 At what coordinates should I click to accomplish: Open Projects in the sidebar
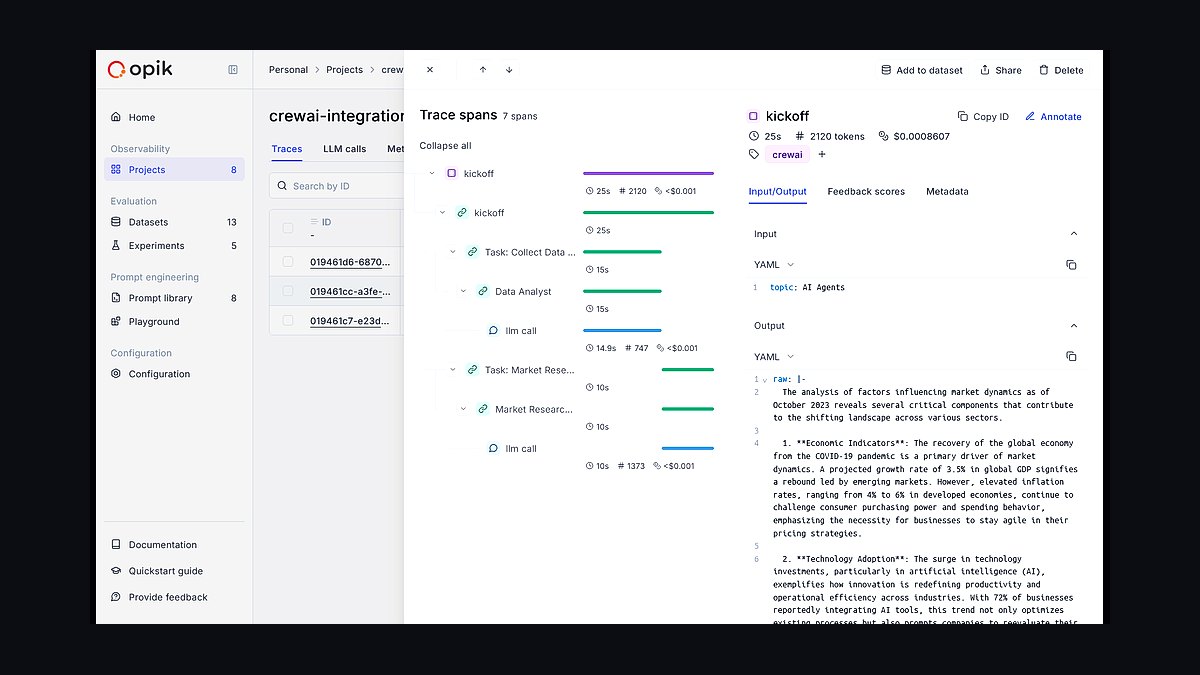(x=174, y=169)
